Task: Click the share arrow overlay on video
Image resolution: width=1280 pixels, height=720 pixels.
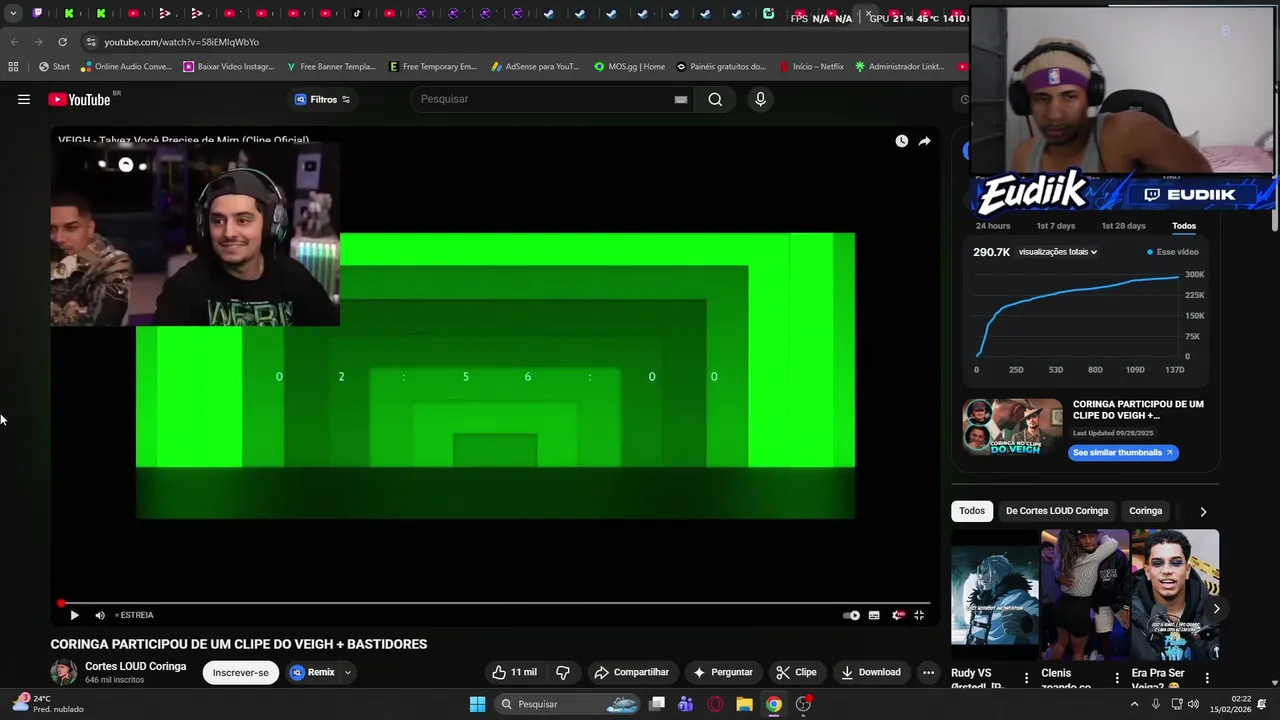Action: [x=924, y=141]
